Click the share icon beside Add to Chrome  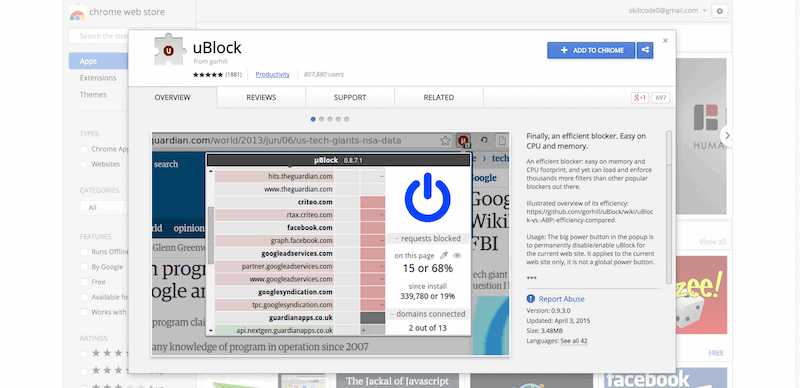[x=645, y=50]
